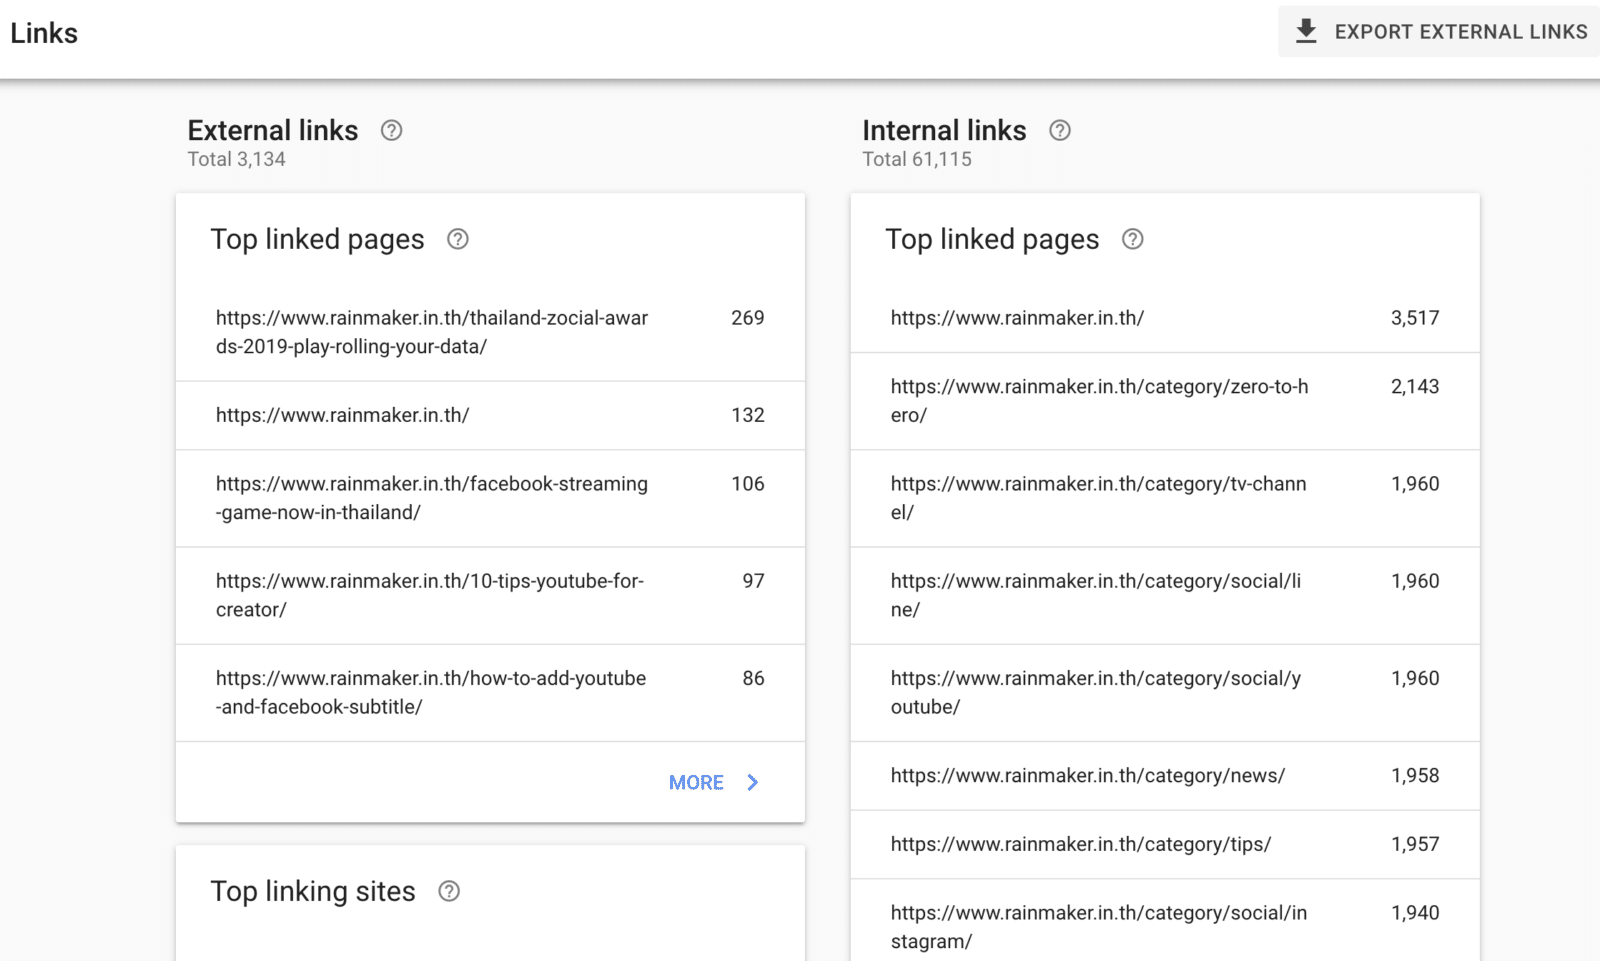Select the 10-tips-youtube-for-creator row
The width and height of the screenshot is (1600, 961).
coord(490,595)
